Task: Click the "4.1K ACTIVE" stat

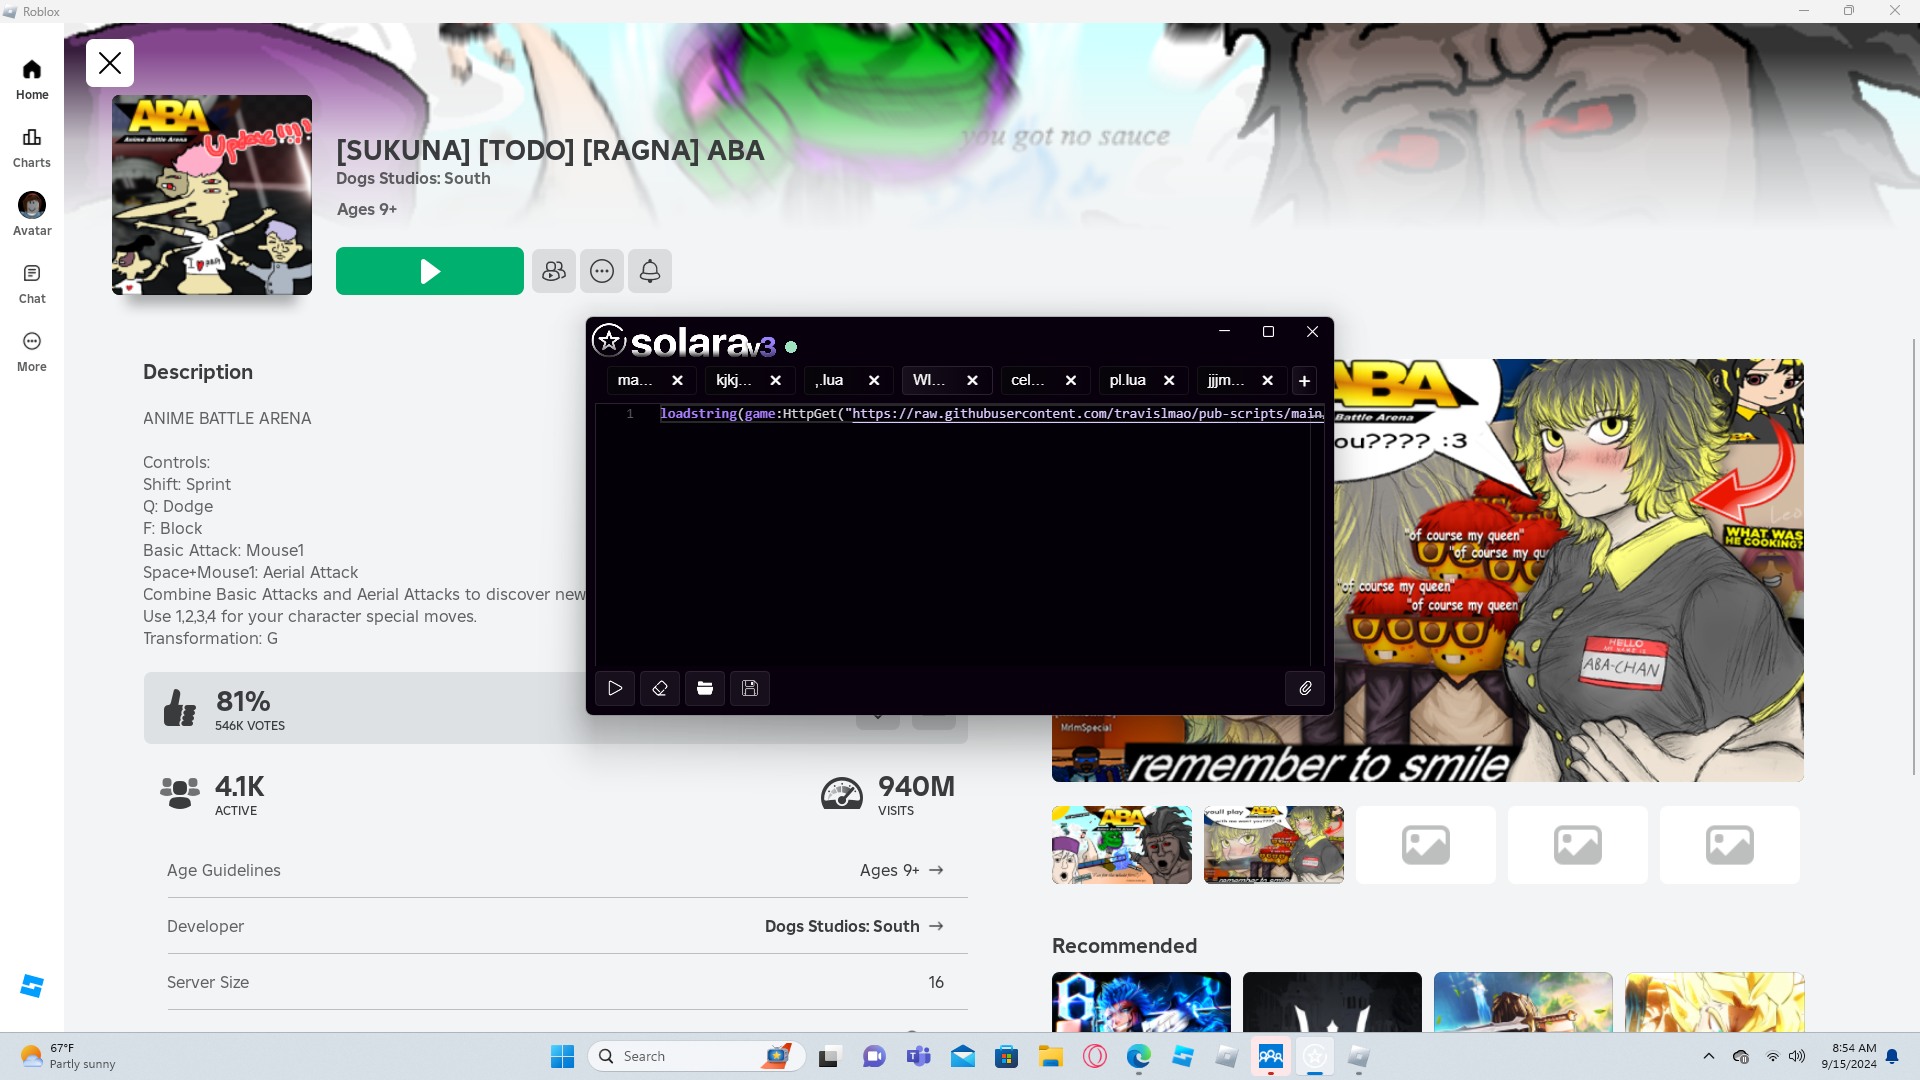Action: pyautogui.click(x=212, y=794)
